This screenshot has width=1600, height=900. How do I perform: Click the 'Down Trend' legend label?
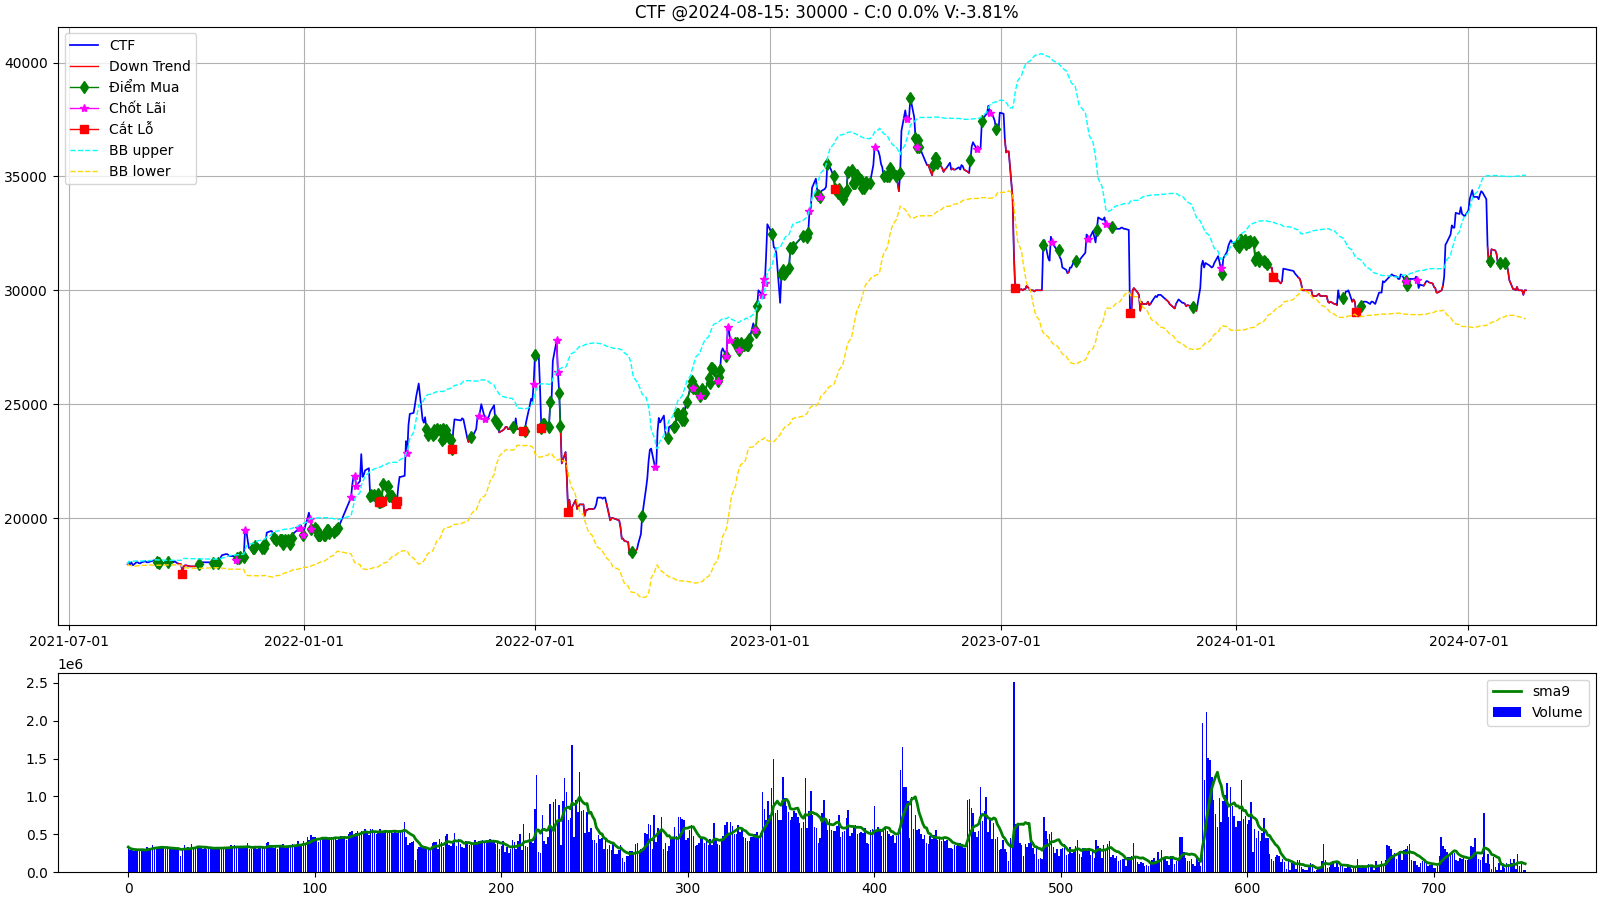tap(150, 66)
